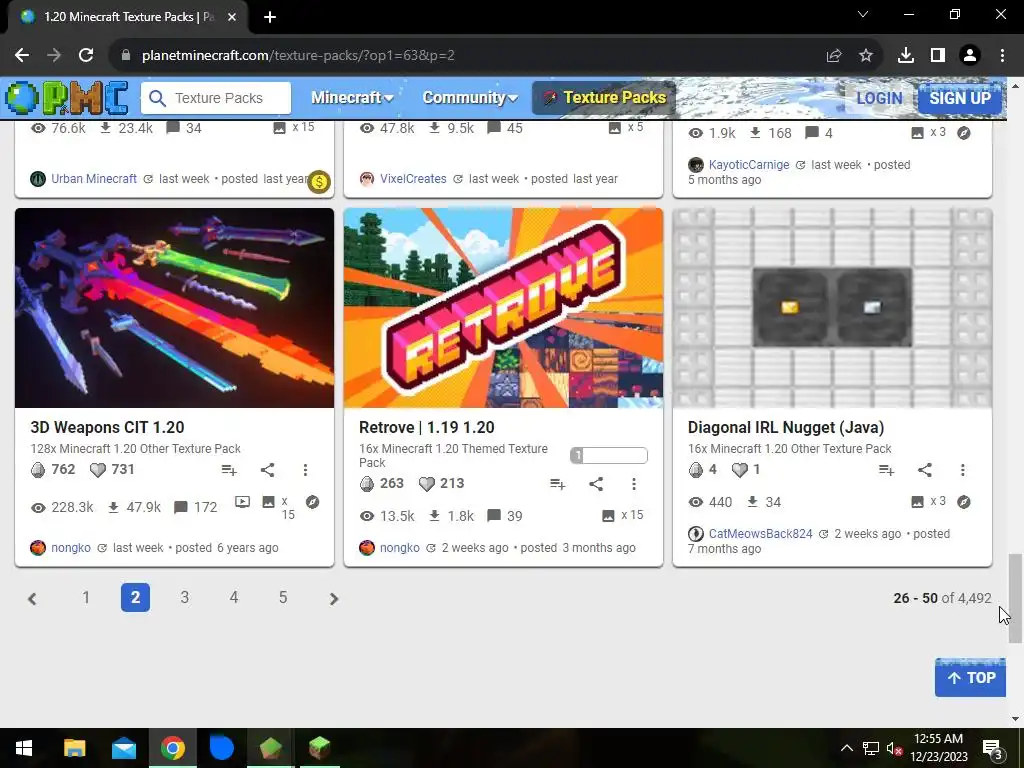This screenshot has height=768, width=1024.
Task: Toggle Chrome side panel
Action: [938, 56]
